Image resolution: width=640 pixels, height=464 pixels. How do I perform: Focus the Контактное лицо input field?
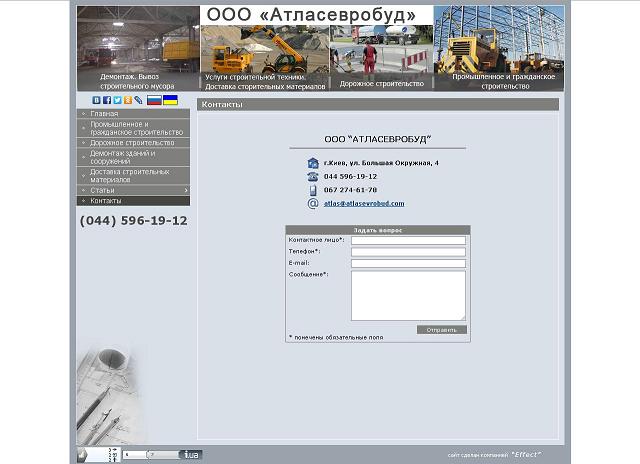[x=408, y=240]
